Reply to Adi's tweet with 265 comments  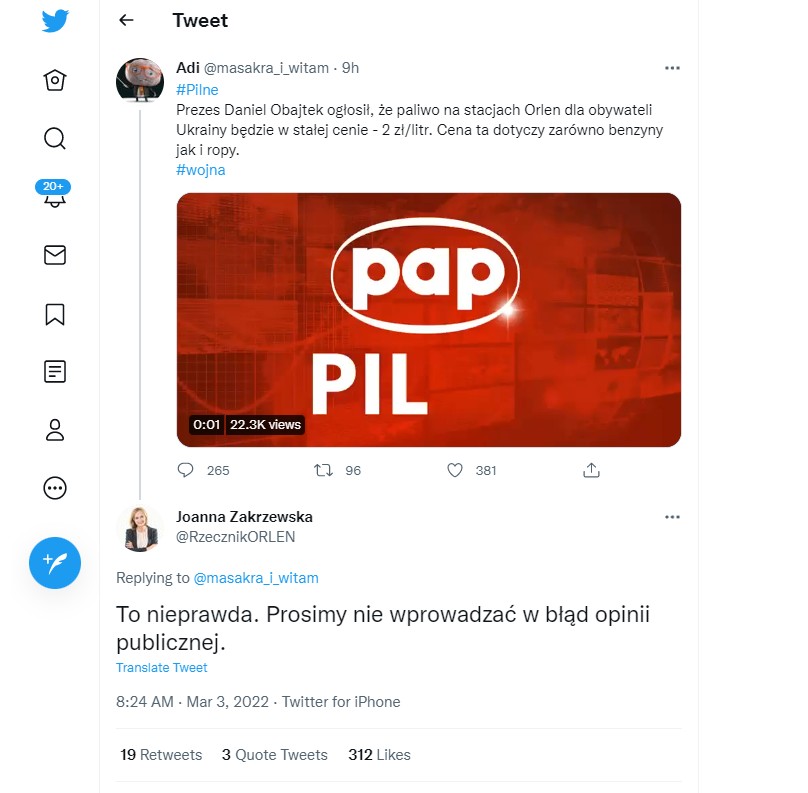(185, 470)
